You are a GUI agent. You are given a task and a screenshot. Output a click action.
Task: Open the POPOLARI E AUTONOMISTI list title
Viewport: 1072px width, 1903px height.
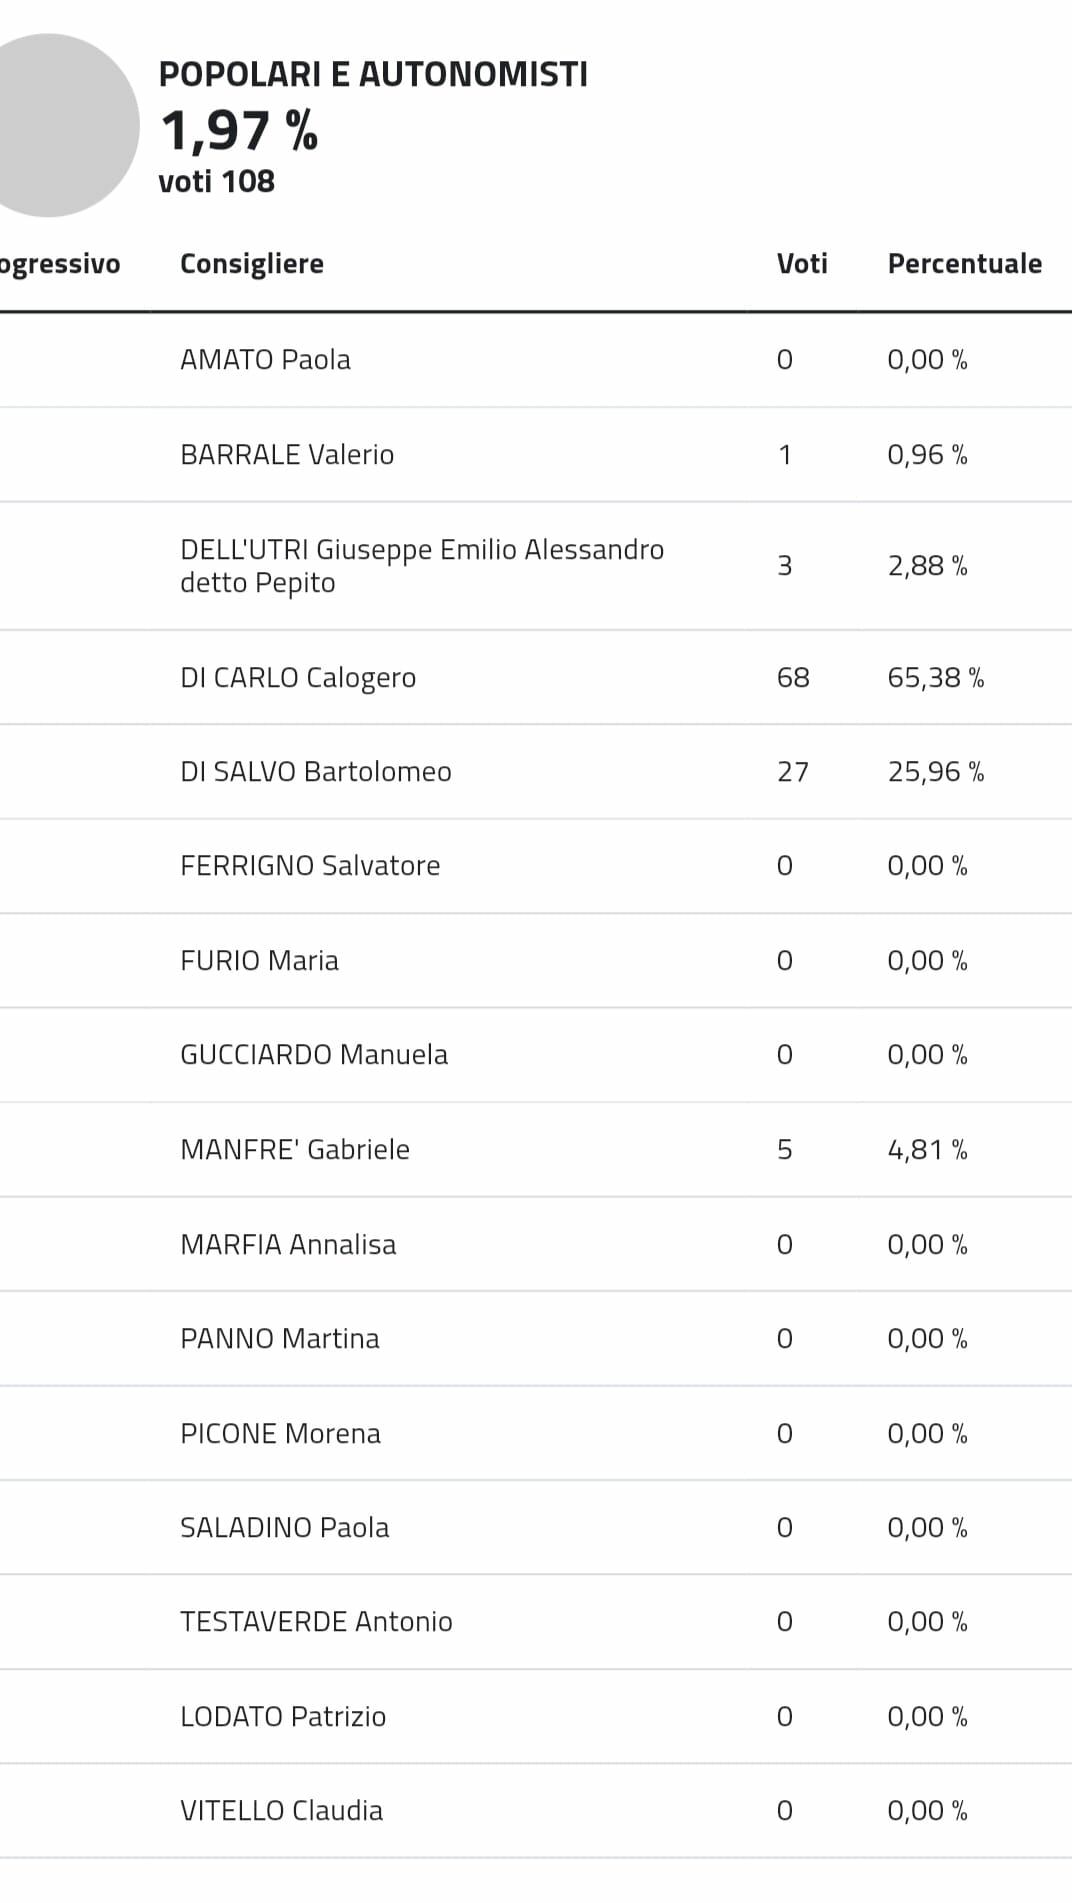point(373,74)
